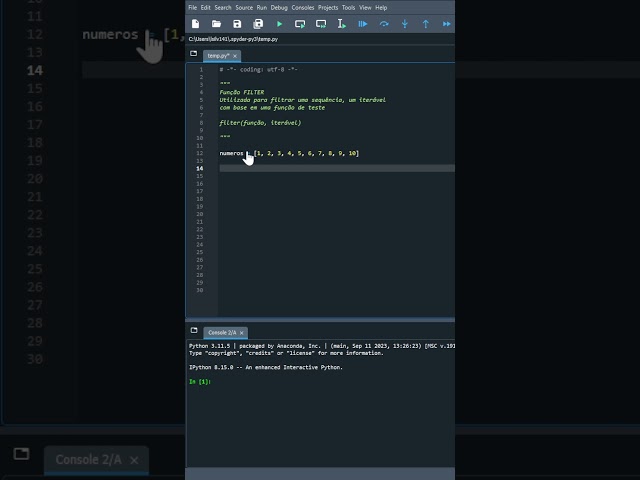
Task: Step into function debug icon
Action: pos(405,24)
